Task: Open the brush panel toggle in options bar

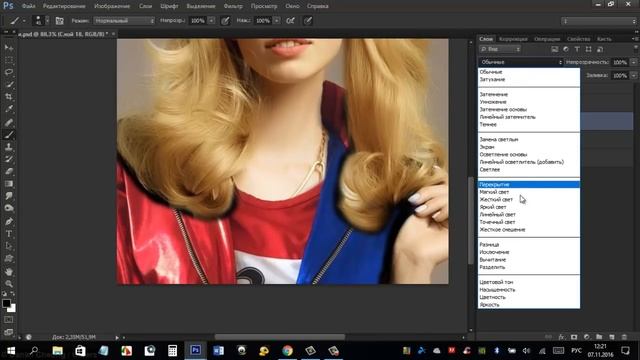Action: pyautogui.click(x=60, y=20)
